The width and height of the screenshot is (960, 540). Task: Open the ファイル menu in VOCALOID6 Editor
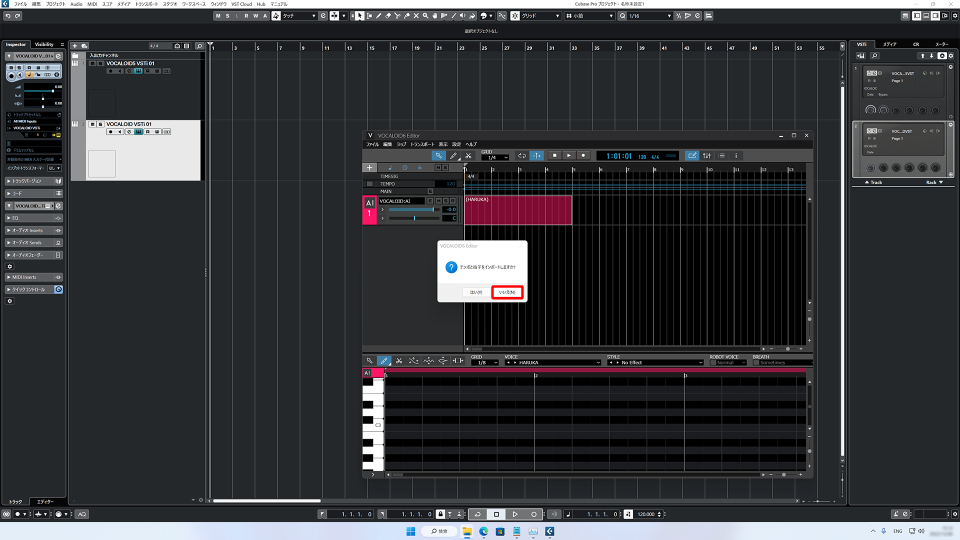[372, 144]
